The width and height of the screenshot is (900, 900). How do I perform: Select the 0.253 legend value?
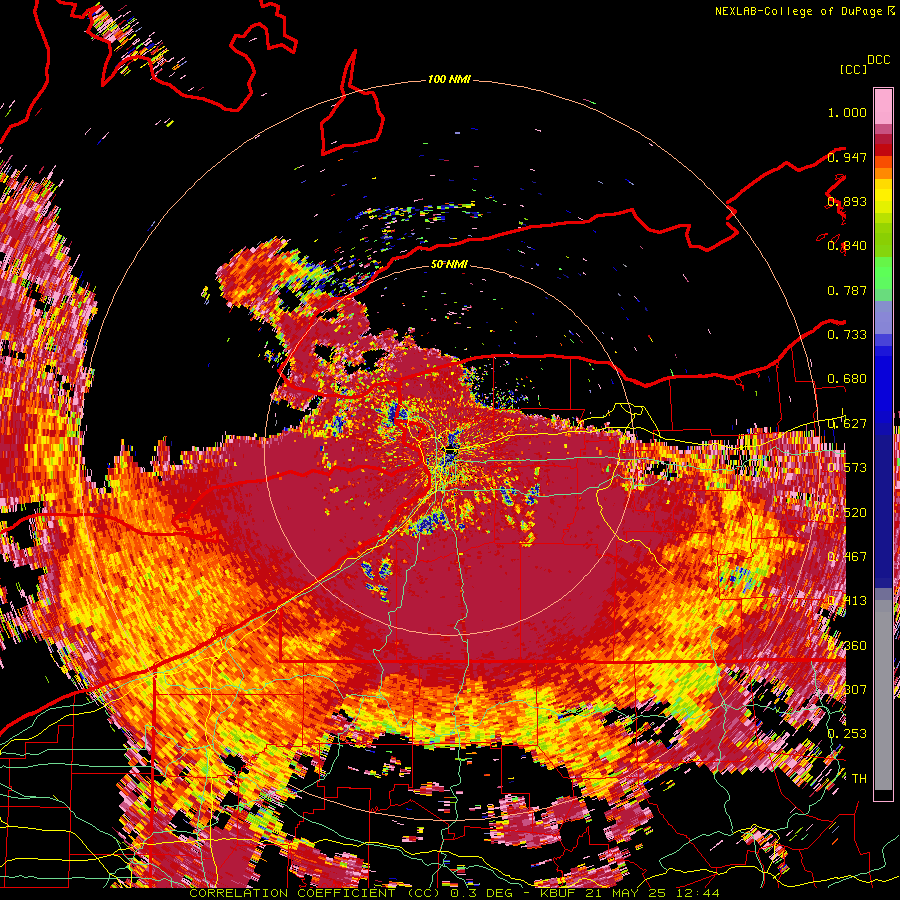tap(847, 734)
